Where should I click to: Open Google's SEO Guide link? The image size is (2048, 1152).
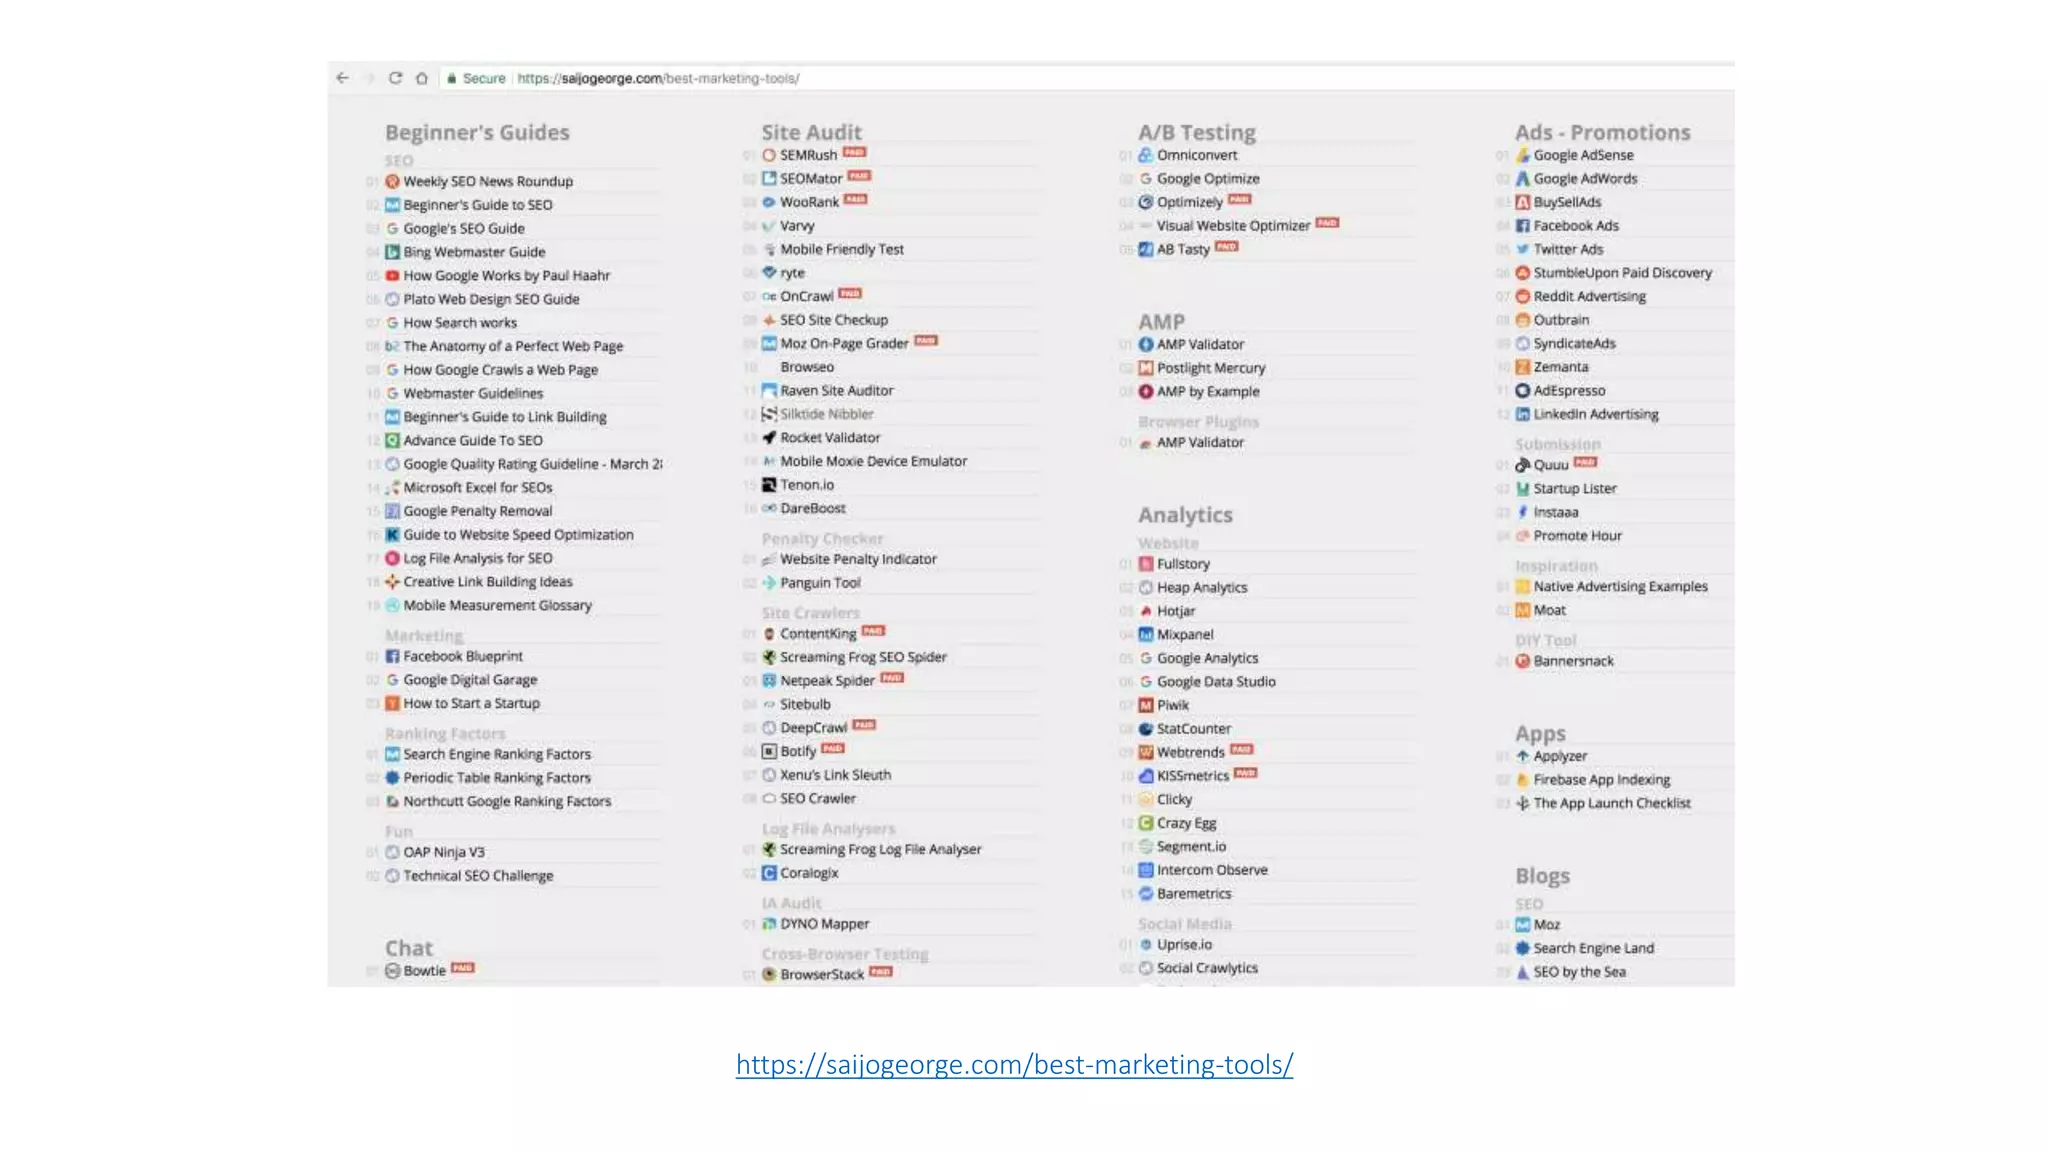click(464, 228)
